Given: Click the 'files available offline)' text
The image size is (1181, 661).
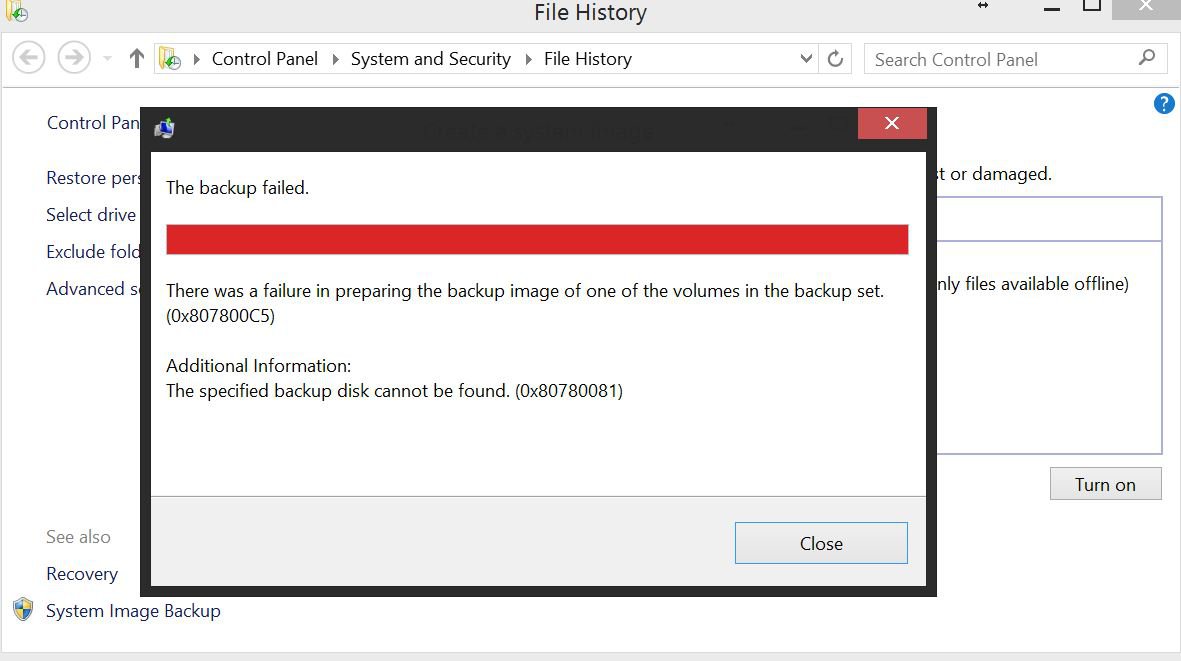Looking at the screenshot, I should [x=1047, y=284].
